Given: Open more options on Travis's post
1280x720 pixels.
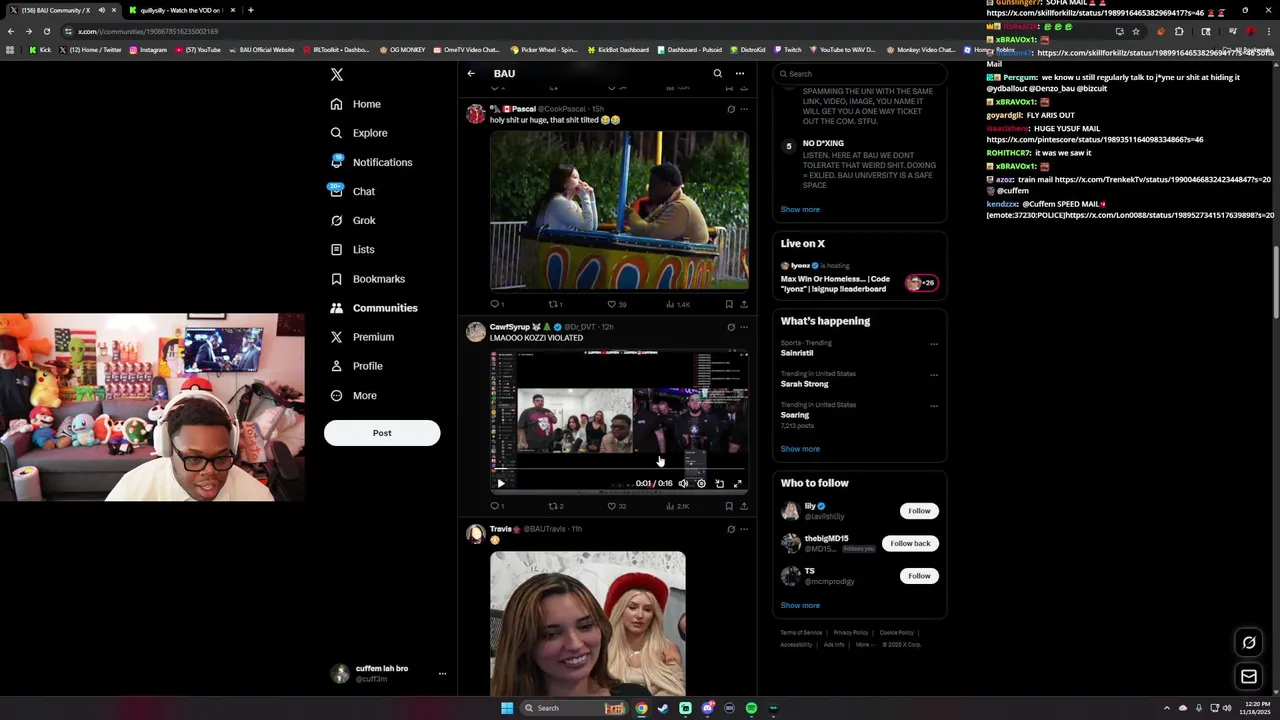Looking at the screenshot, I should click(744, 529).
